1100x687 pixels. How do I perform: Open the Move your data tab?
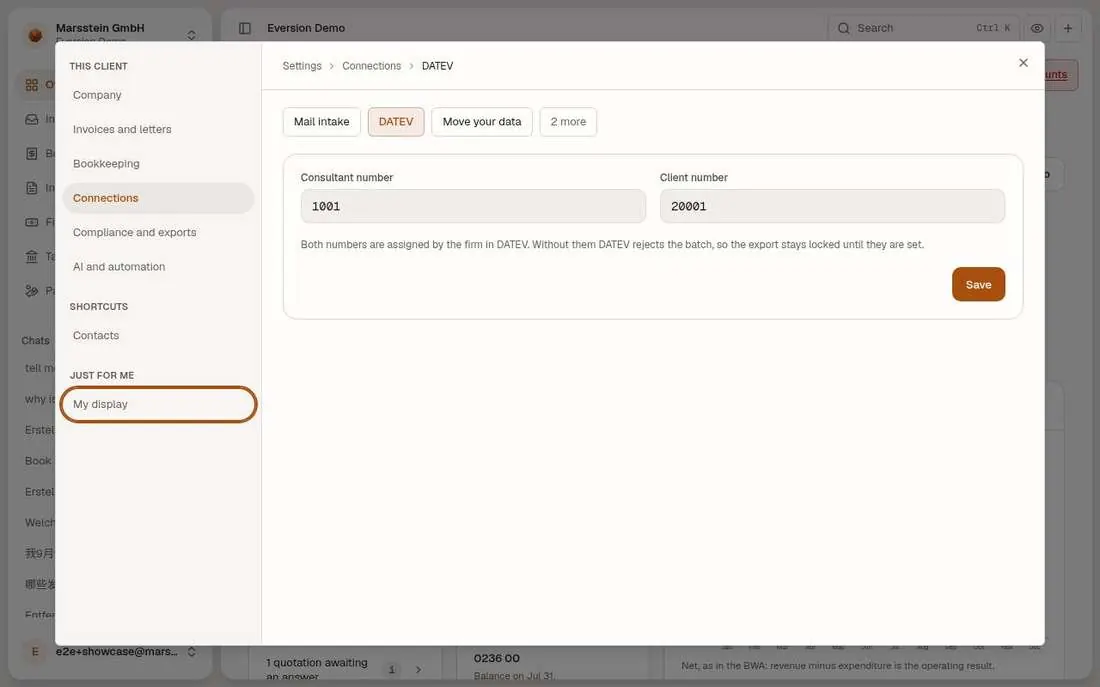click(x=482, y=122)
